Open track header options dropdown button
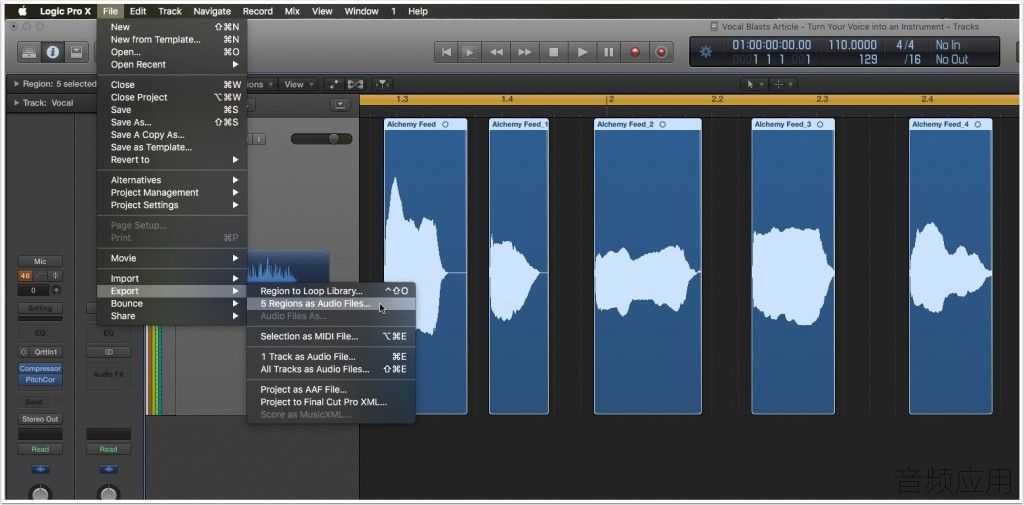This screenshot has width=1024, height=505. click(x=340, y=105)
